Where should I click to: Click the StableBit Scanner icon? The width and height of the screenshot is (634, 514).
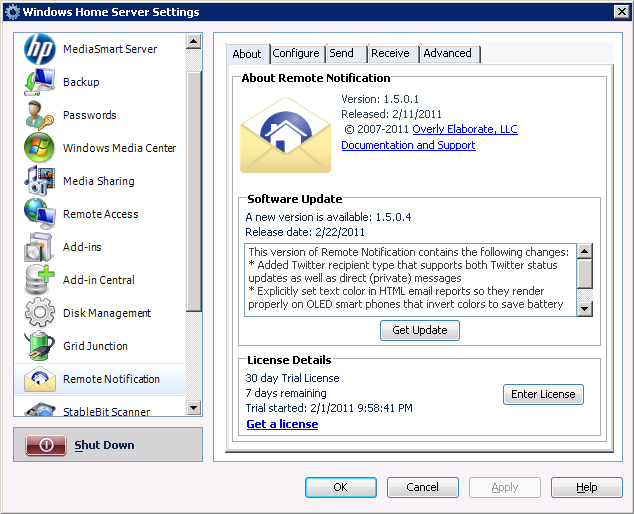pyautogui.click(x=40, y=409)
